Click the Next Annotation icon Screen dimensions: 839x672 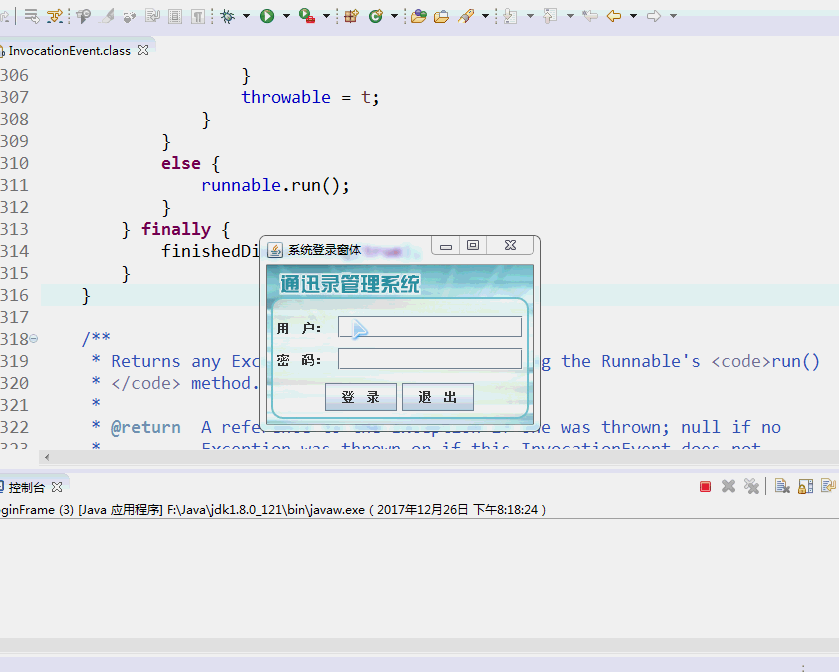[510, 17]
